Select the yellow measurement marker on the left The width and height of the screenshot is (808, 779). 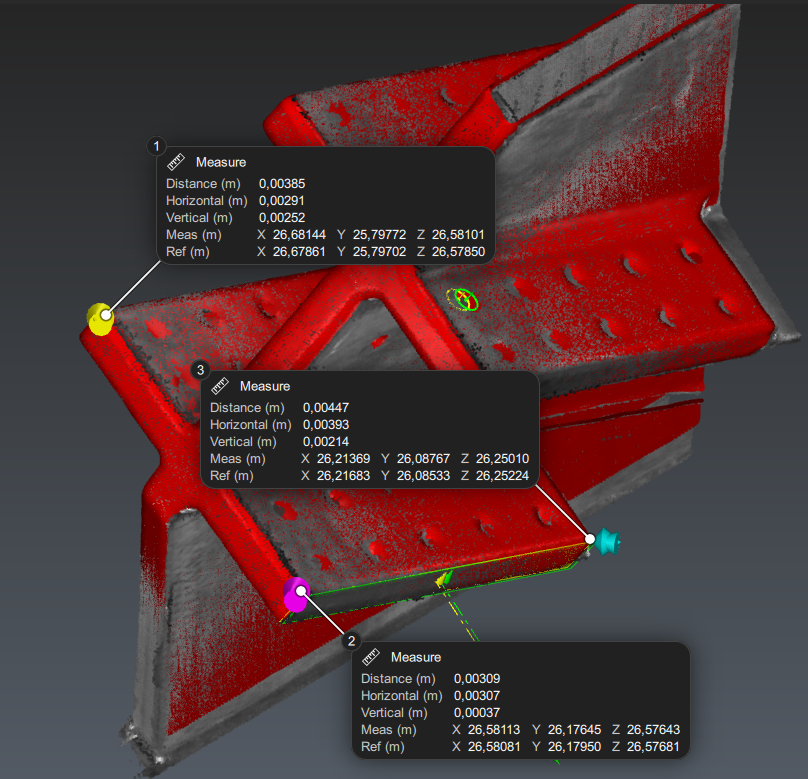100,319
